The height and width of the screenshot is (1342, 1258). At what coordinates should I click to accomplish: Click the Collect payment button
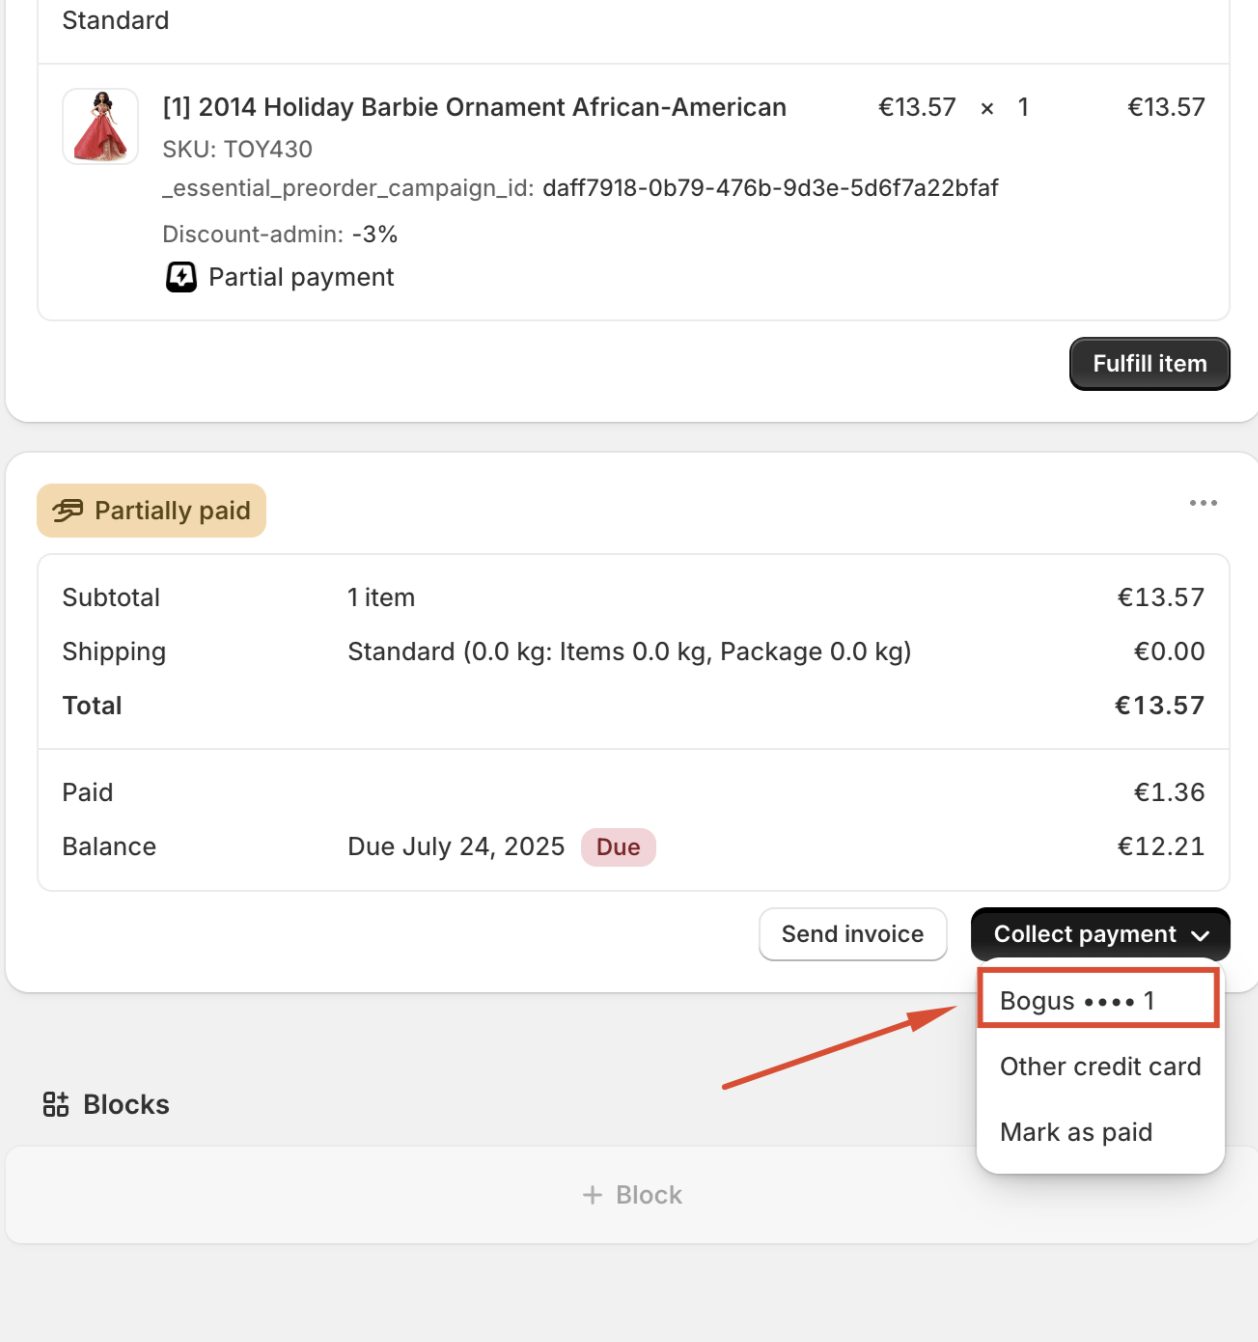pyautogui.click(x=1100, y=934)
